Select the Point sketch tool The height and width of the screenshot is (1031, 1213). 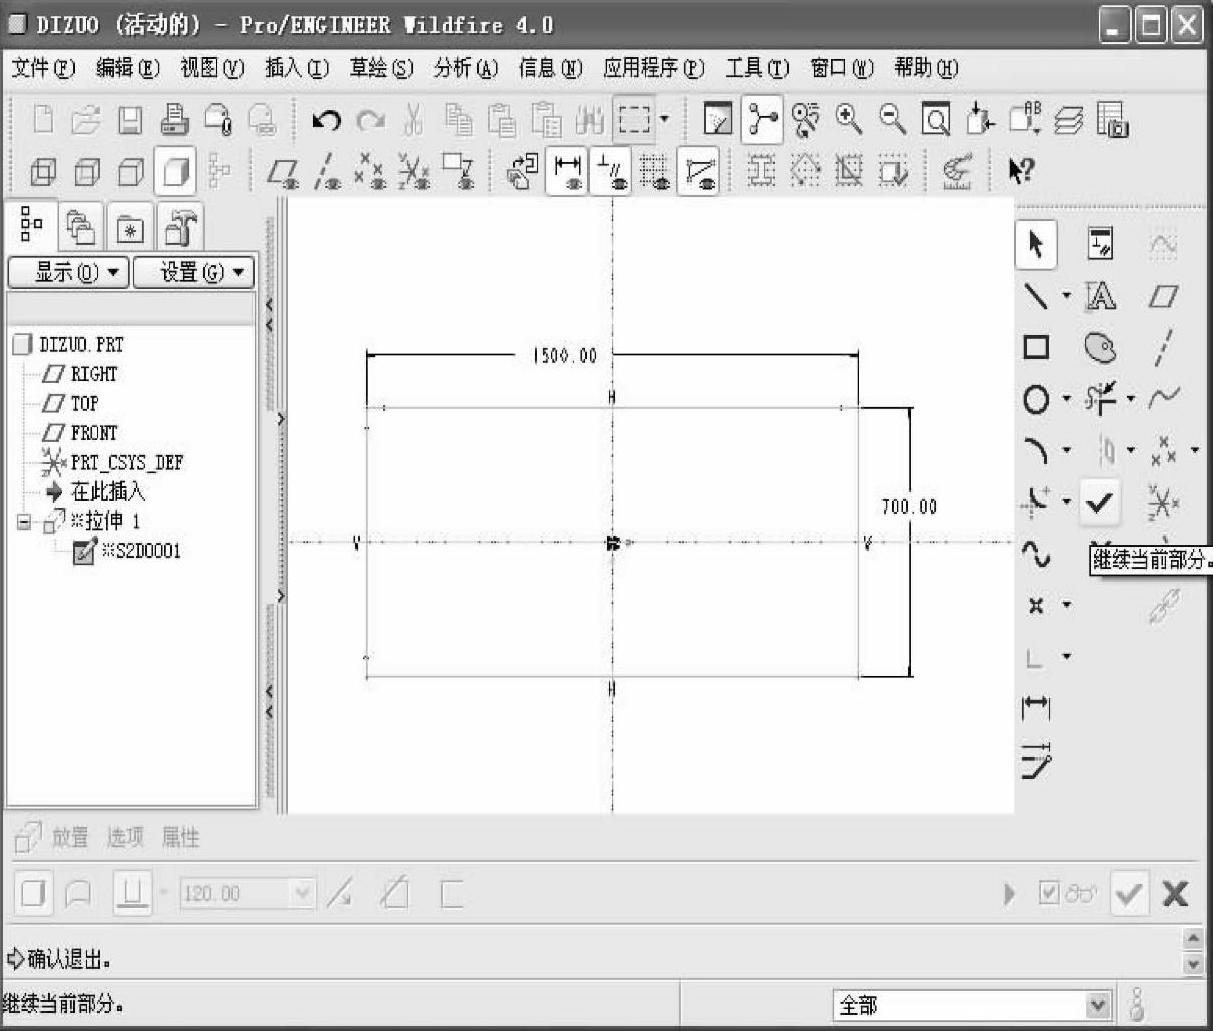point(1036,605)
